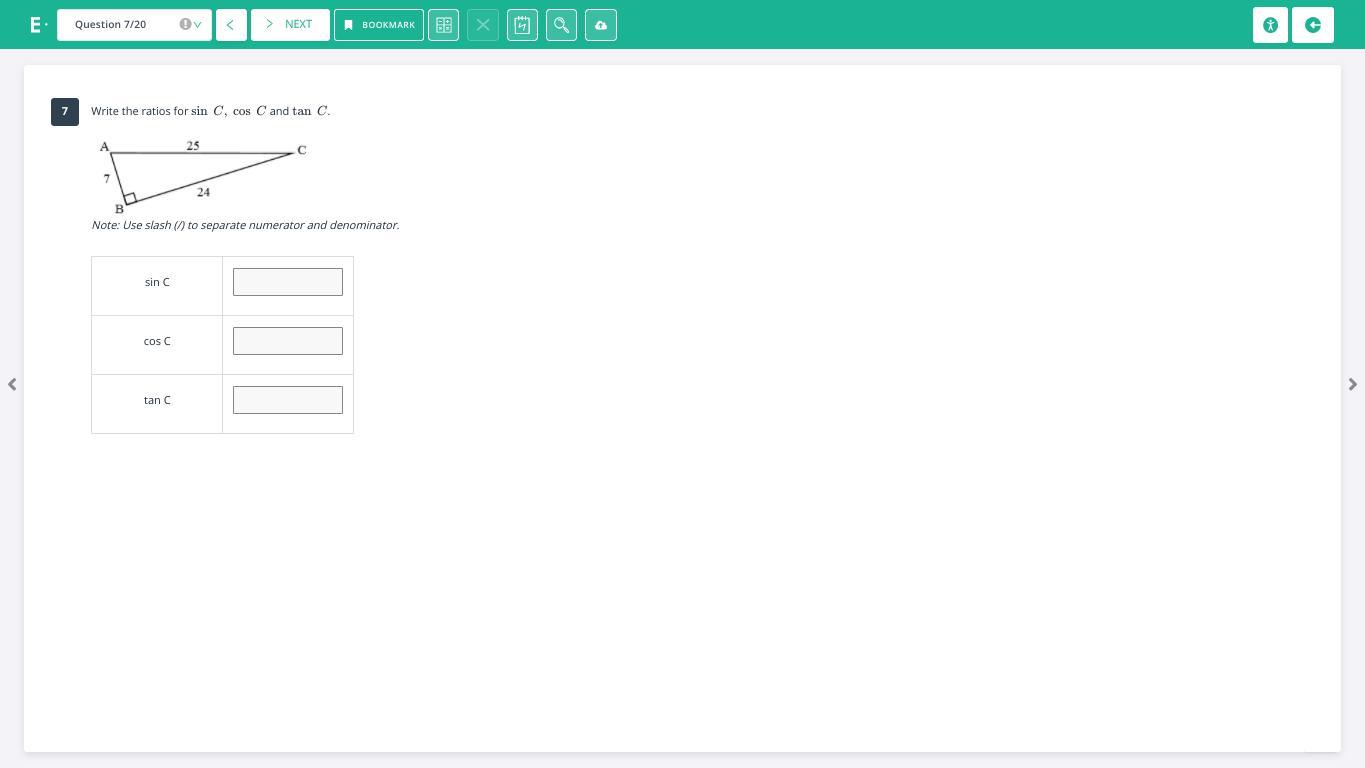Click the 'cos C' row label
This screenshot has width=1365, height=768.
click(157, 341)
